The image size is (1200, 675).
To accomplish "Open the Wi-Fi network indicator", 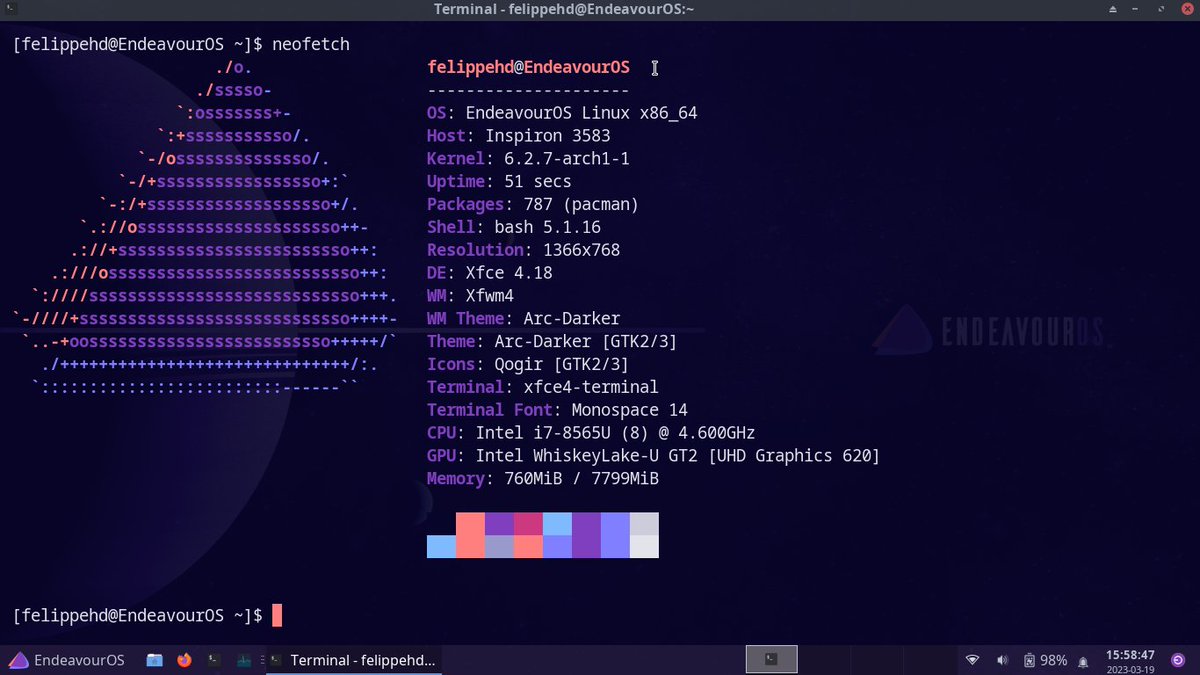I will (972, 660).
